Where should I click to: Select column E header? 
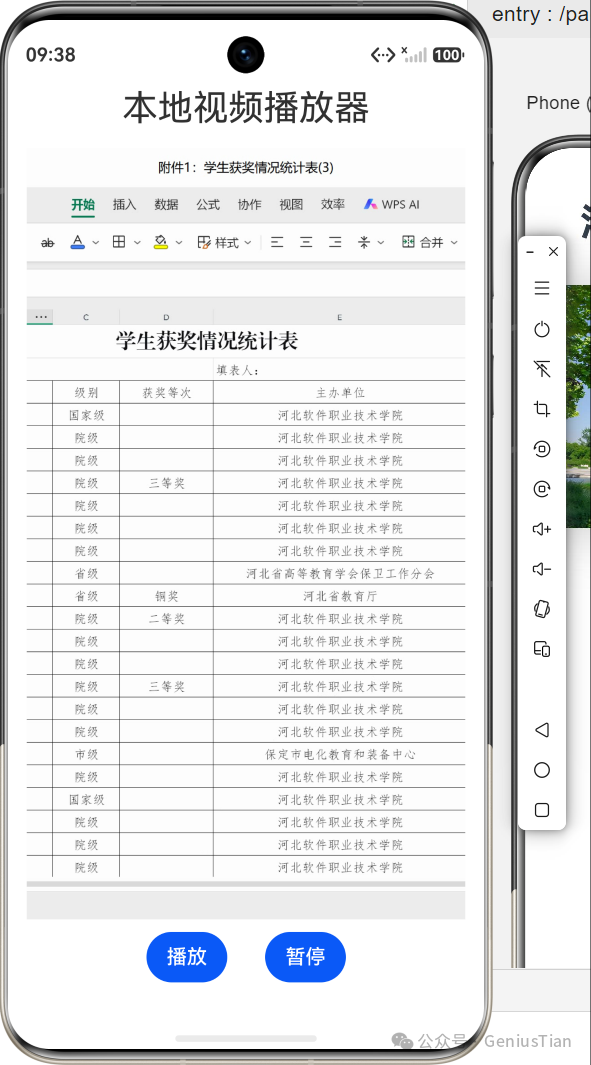[340, 317]
